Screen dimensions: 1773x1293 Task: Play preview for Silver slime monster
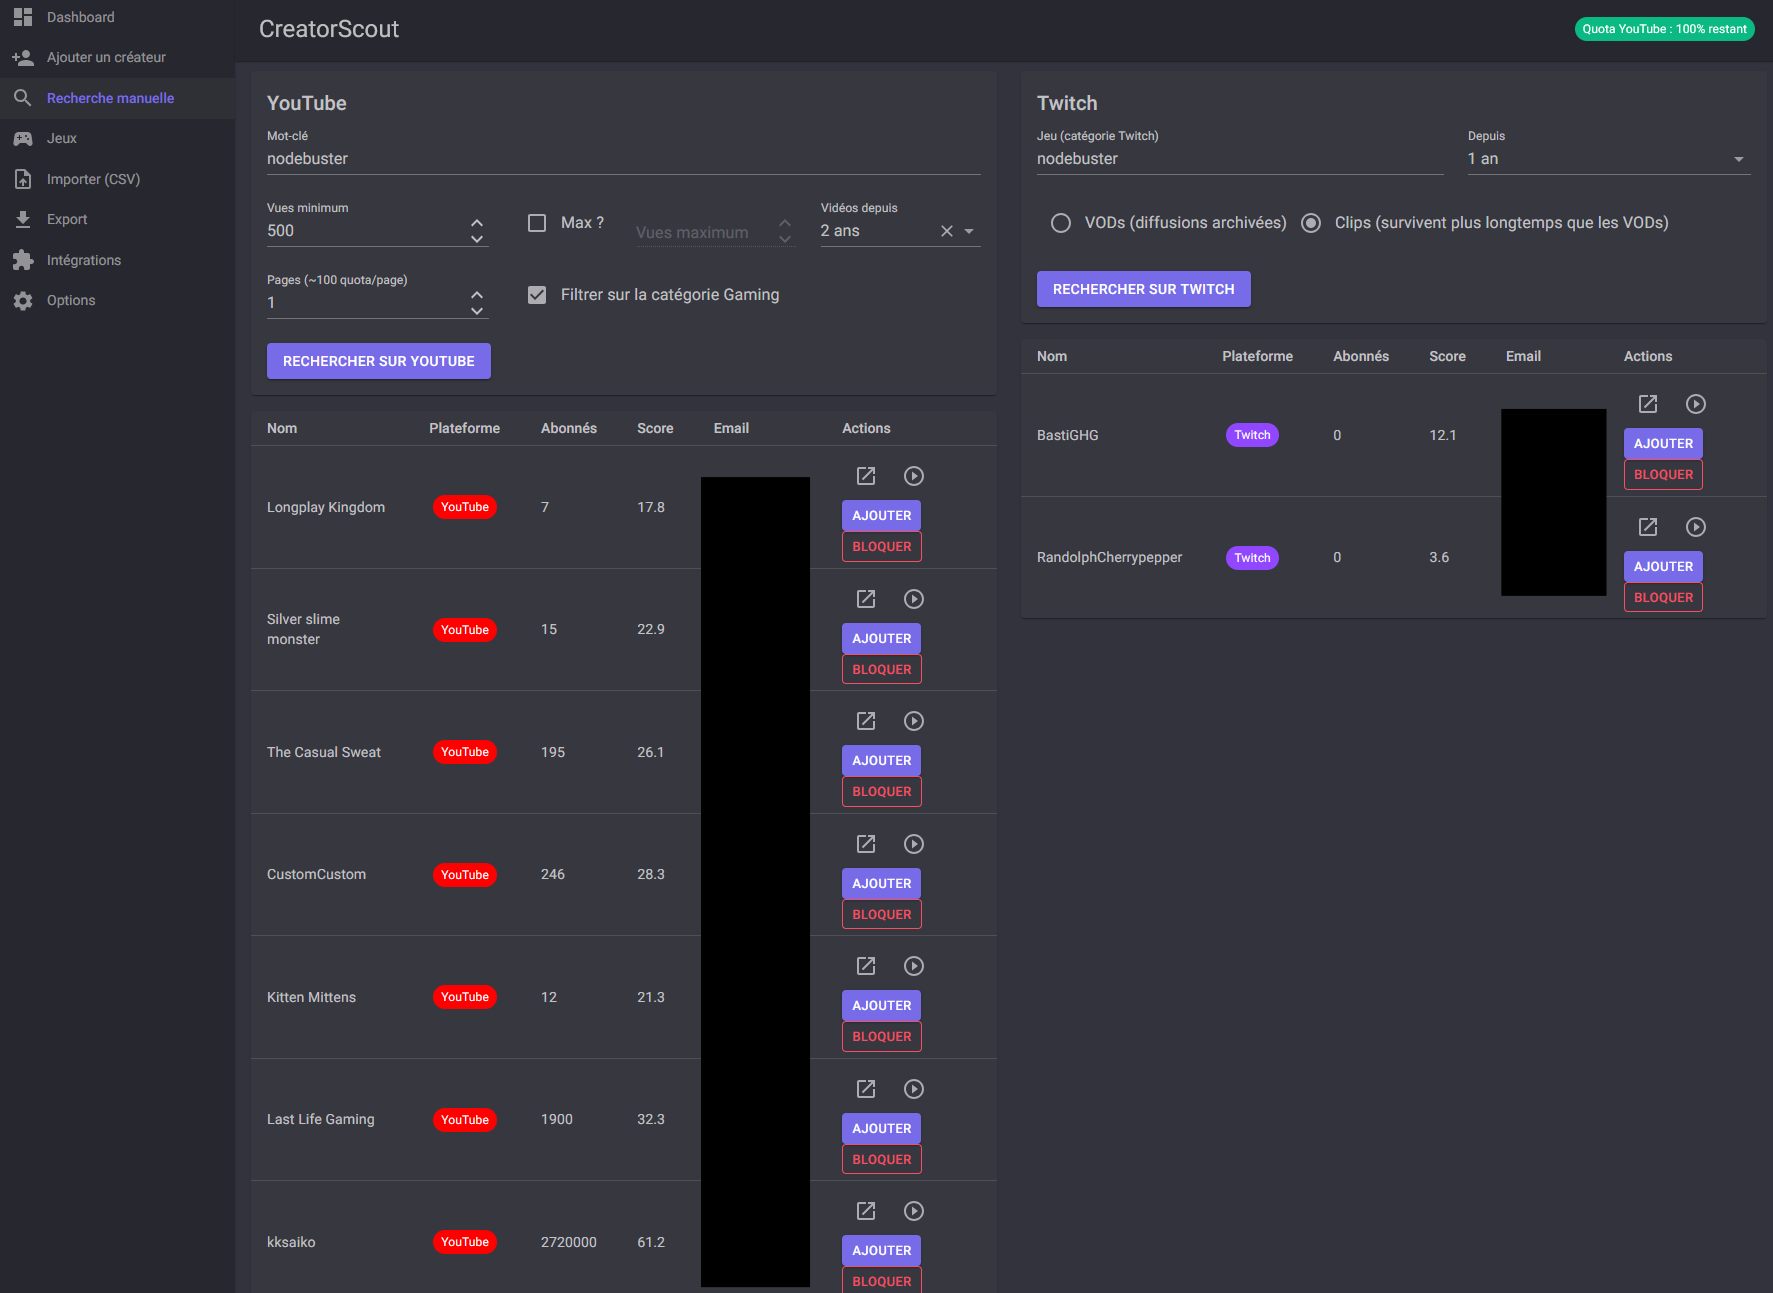[914, 599]
